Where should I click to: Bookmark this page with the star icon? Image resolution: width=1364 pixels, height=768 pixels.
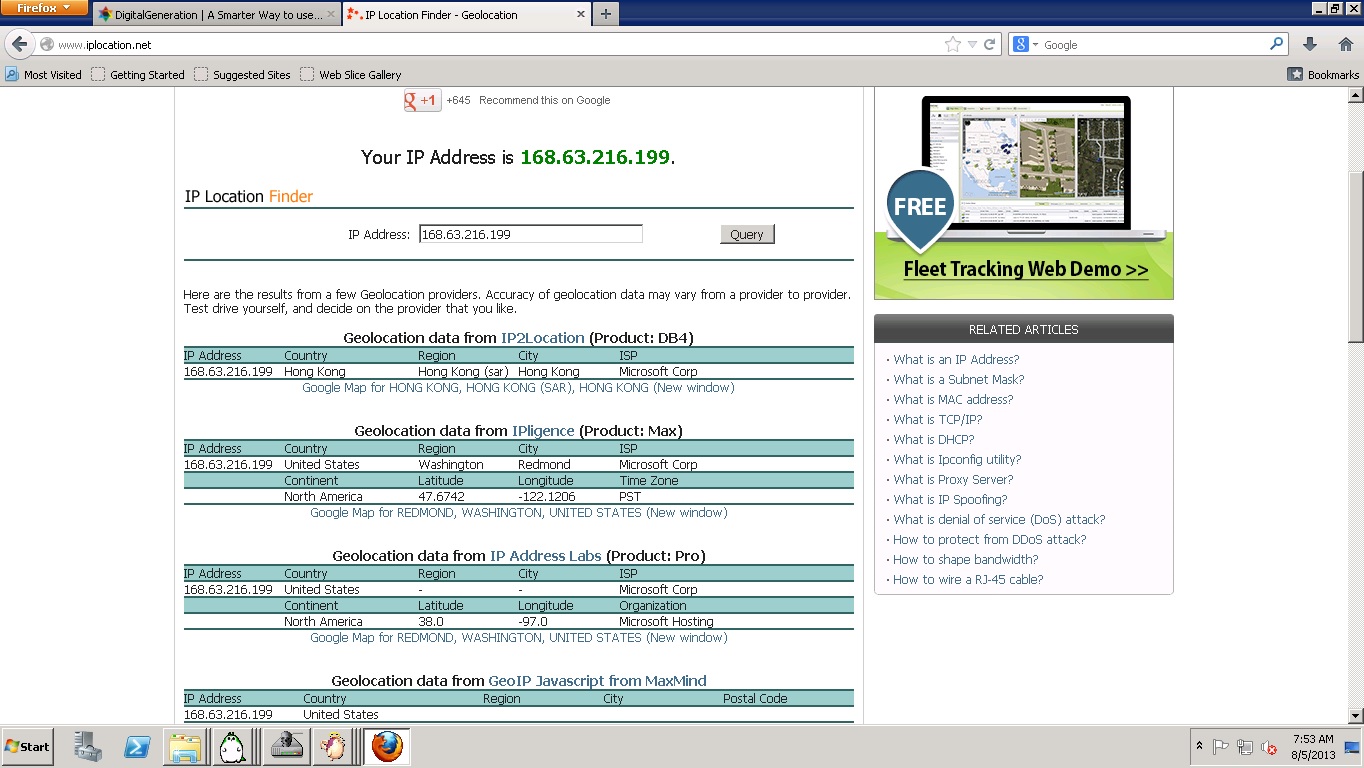[953, 44]
